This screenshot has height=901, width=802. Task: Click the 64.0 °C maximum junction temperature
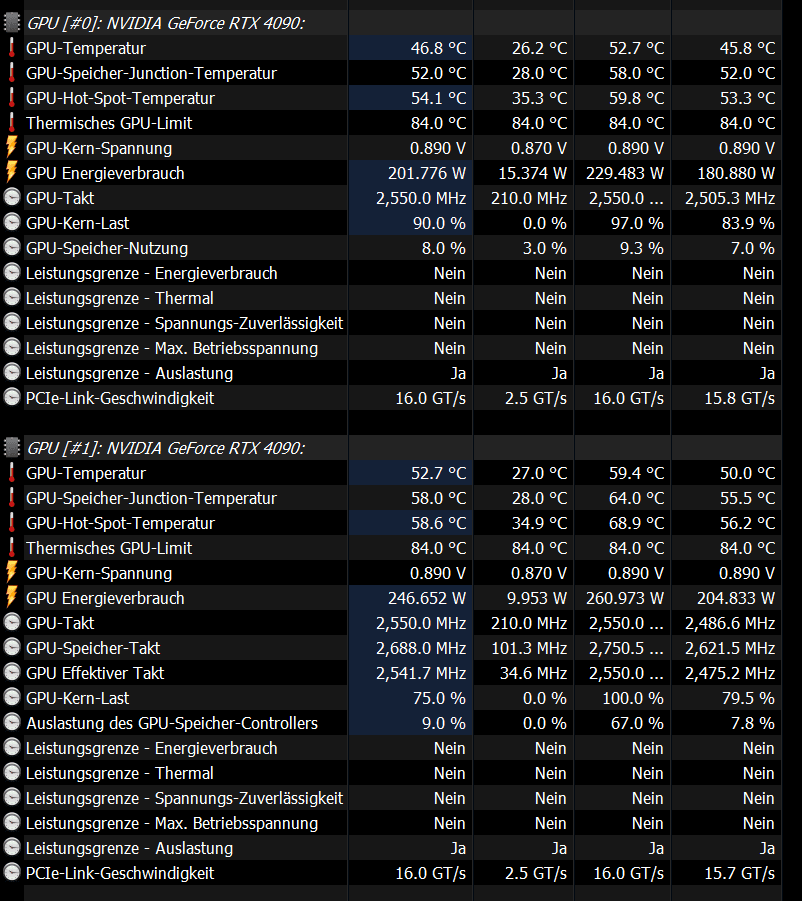point(637,498)
